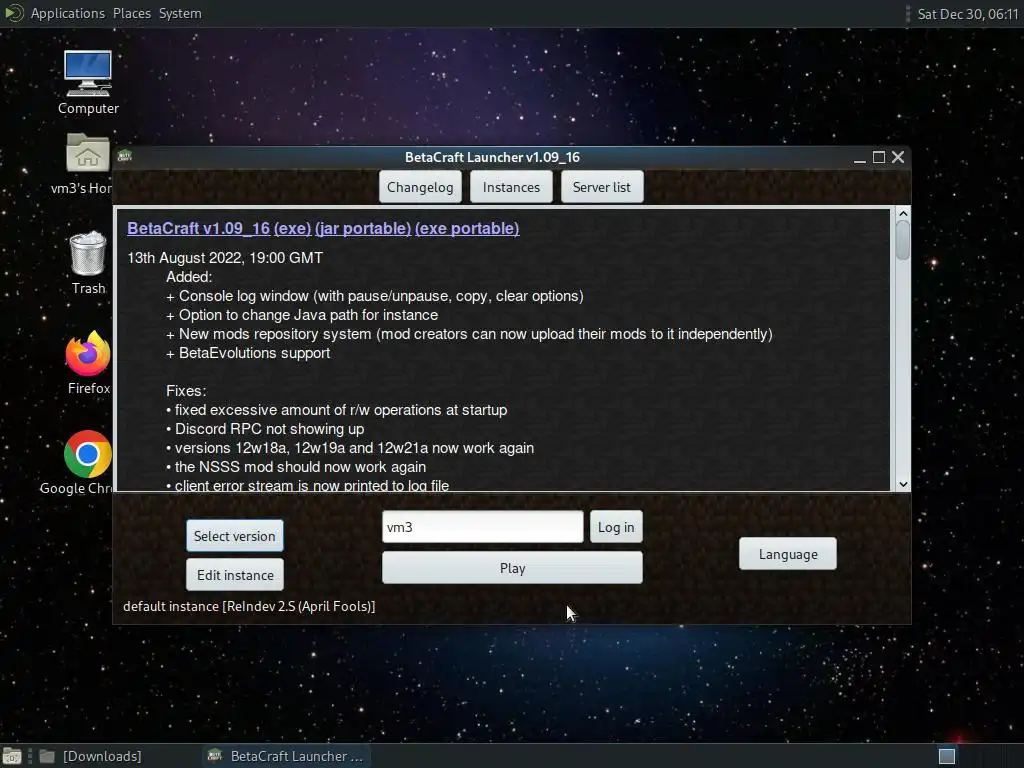Click the 'New mods repository system' line
This screenshot has height=768, width=1024.
pos(469,334)
